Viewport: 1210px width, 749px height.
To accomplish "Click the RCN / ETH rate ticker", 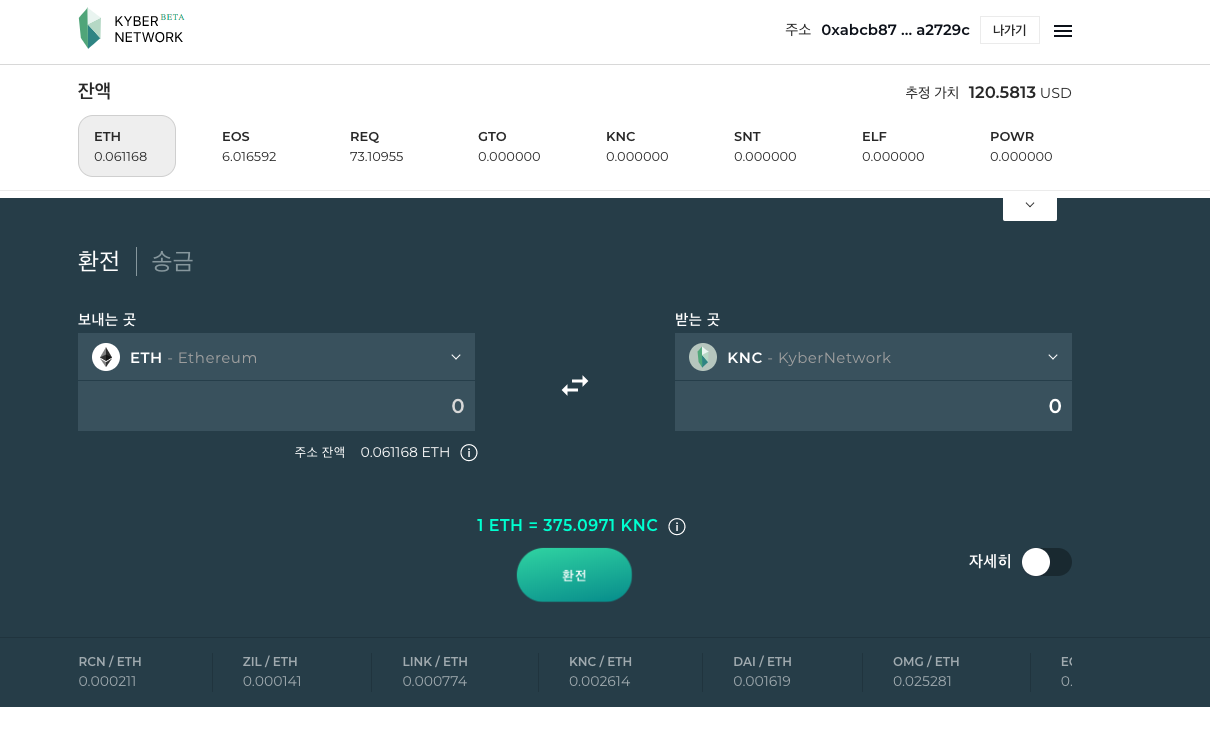I will tap(110, 671).
